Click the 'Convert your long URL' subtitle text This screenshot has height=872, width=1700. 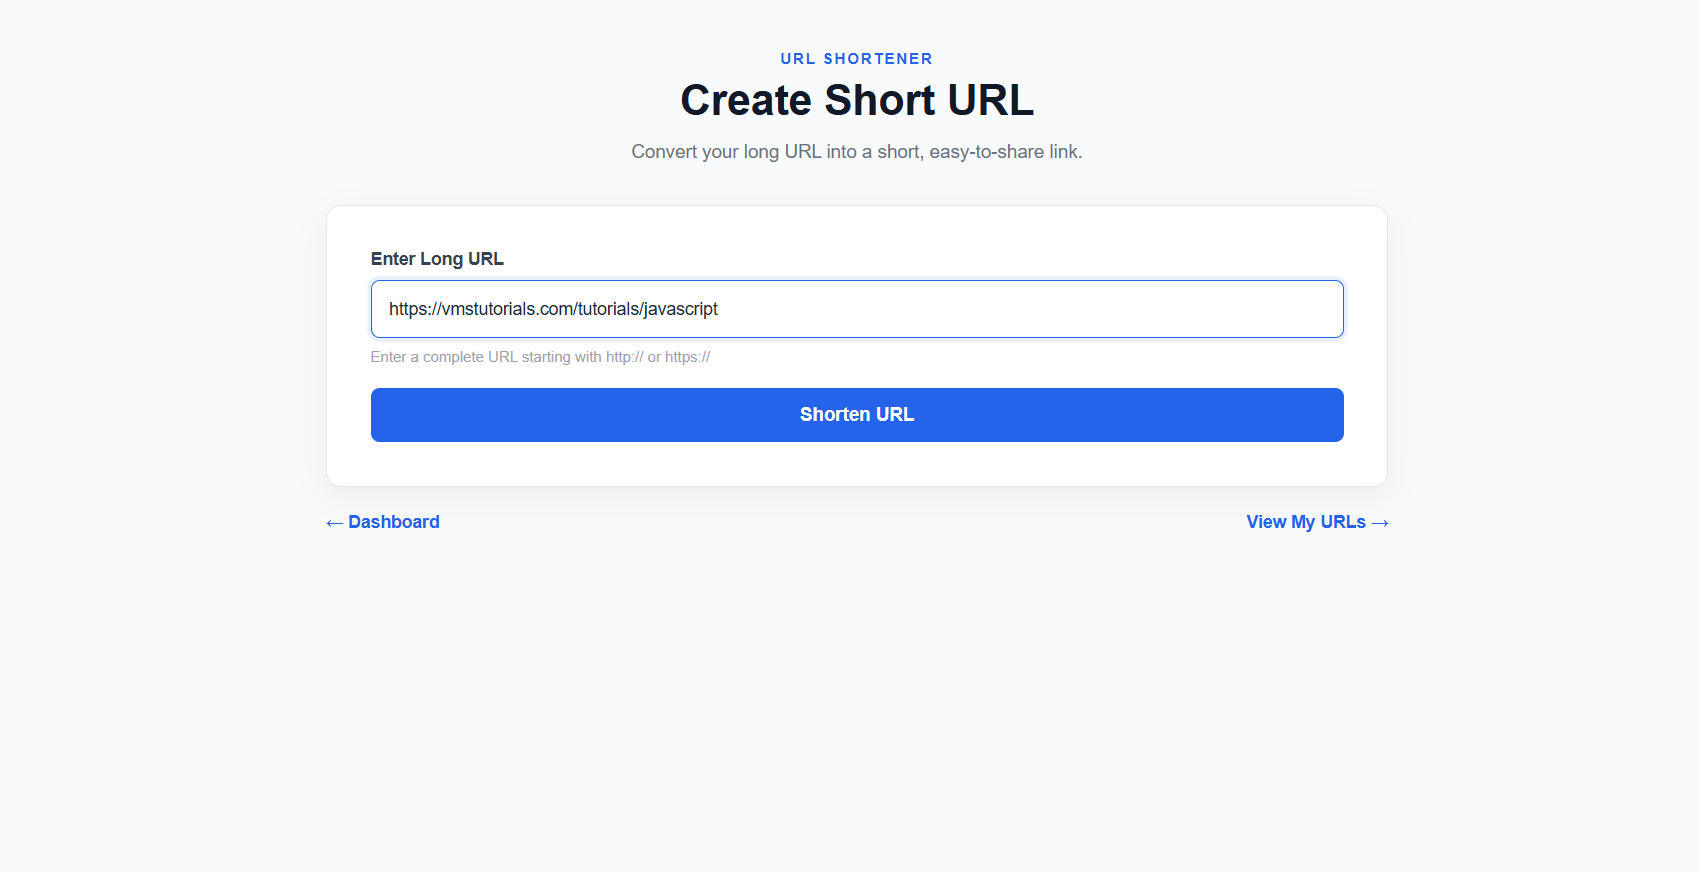point(857,152)
